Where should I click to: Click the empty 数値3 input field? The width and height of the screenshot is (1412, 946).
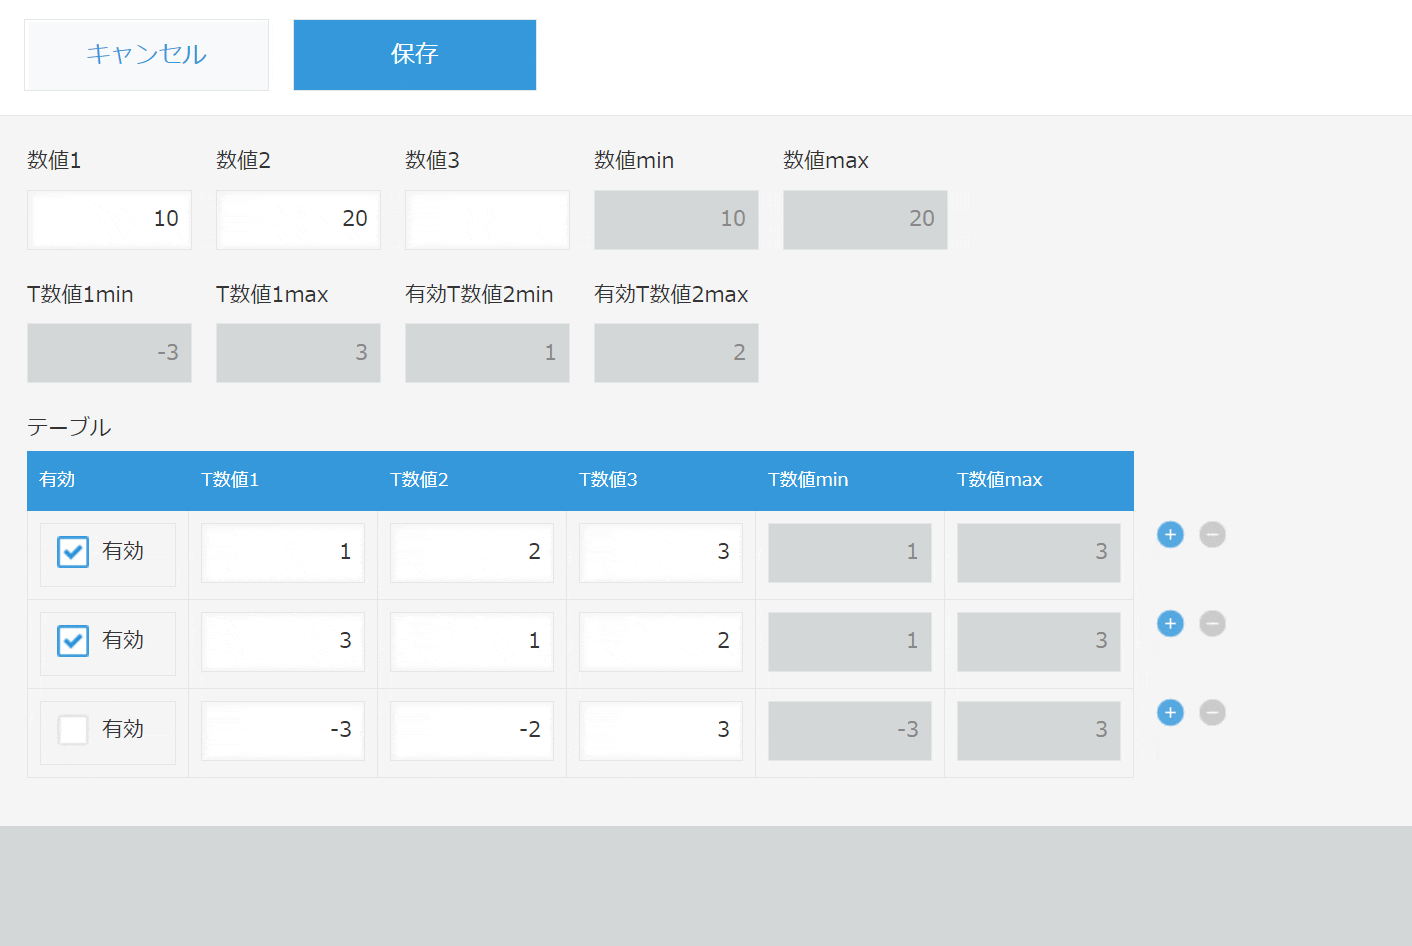tap(487, 220)
